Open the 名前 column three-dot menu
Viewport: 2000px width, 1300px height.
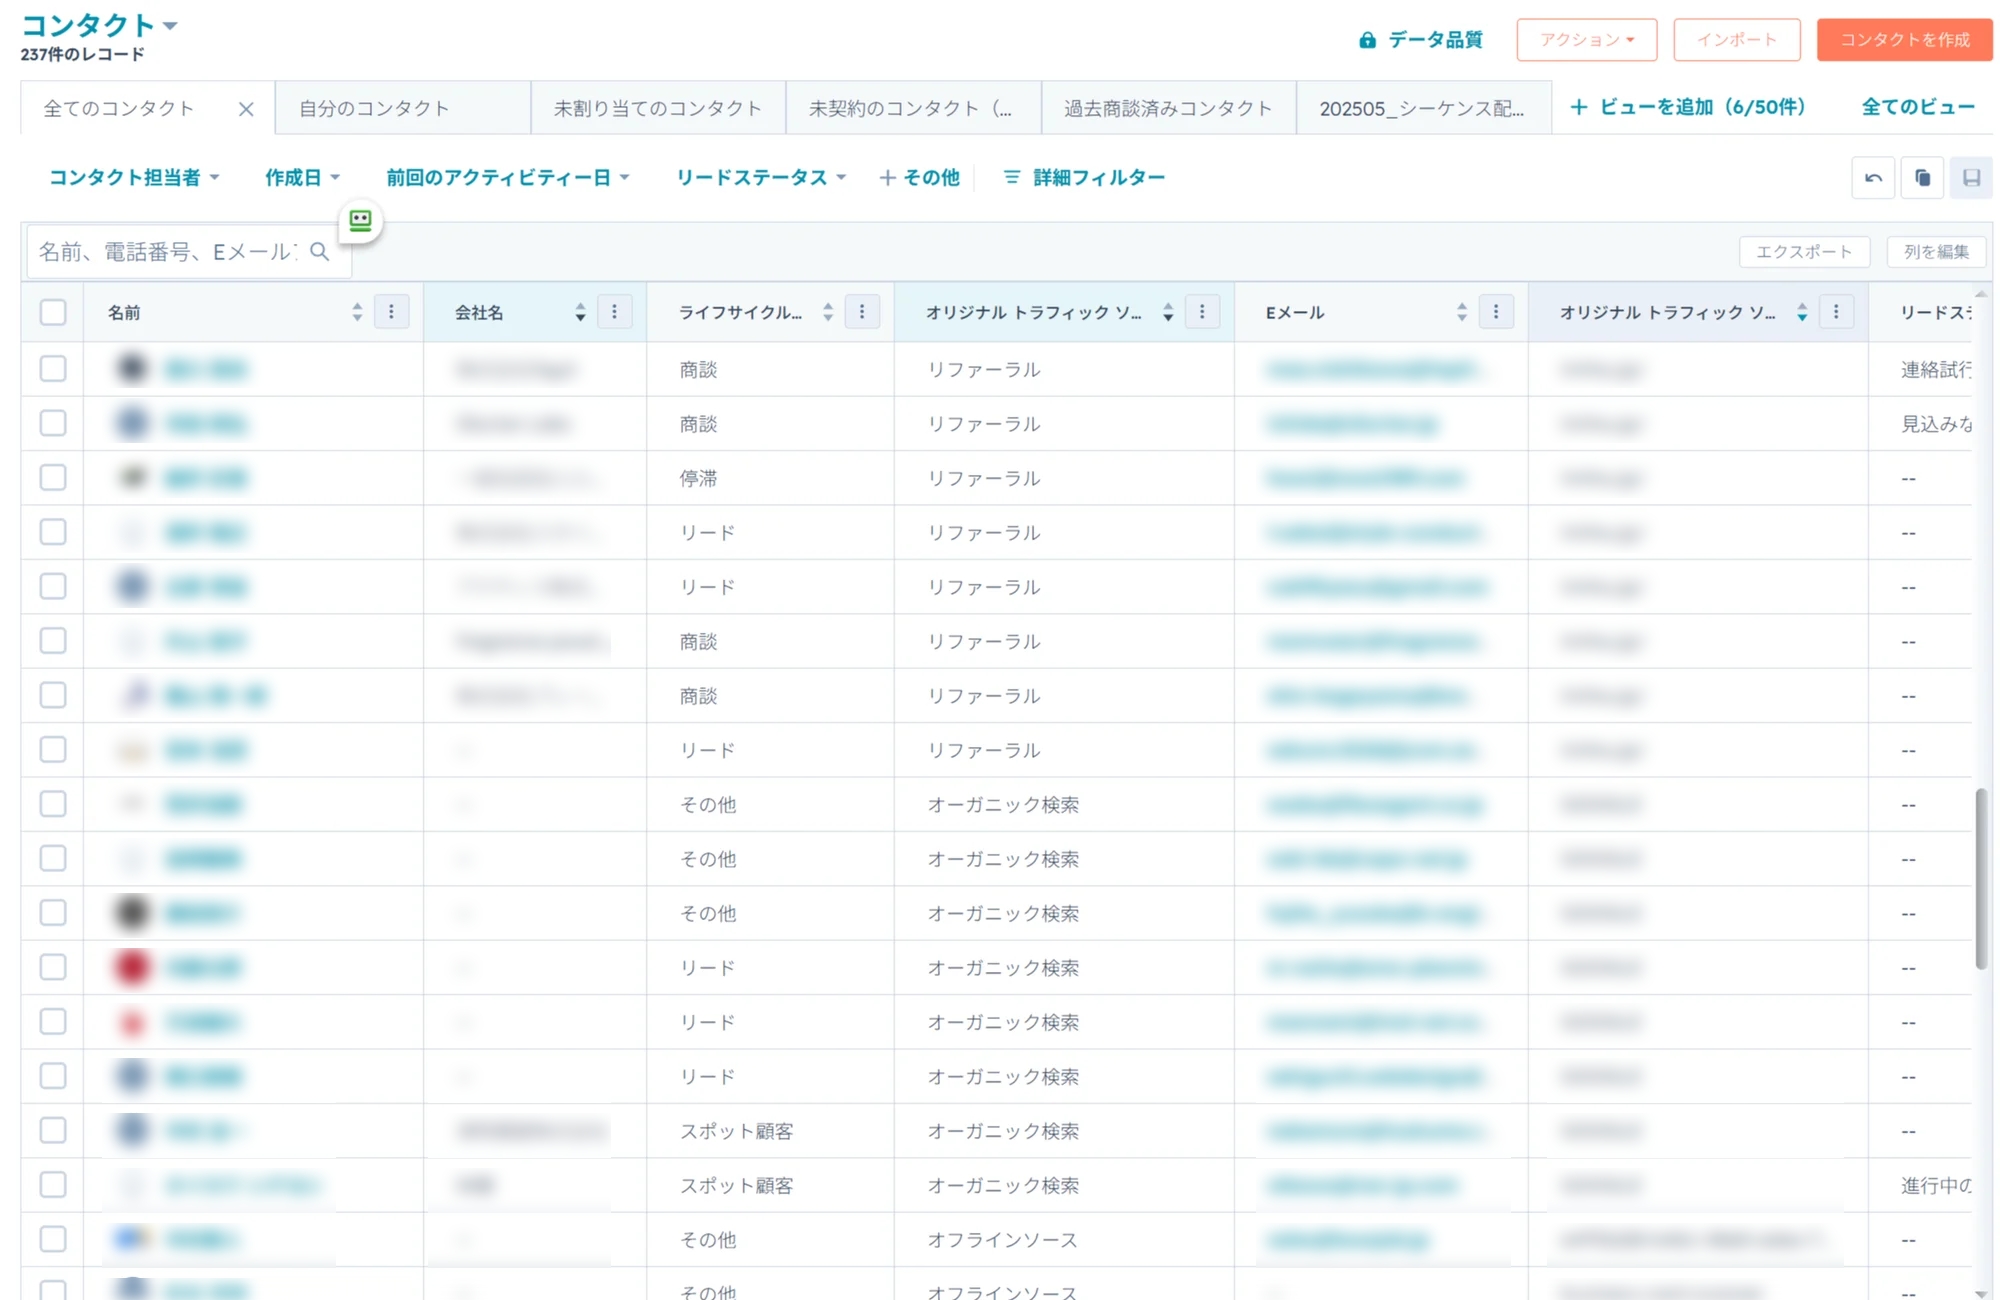point(391,312)
